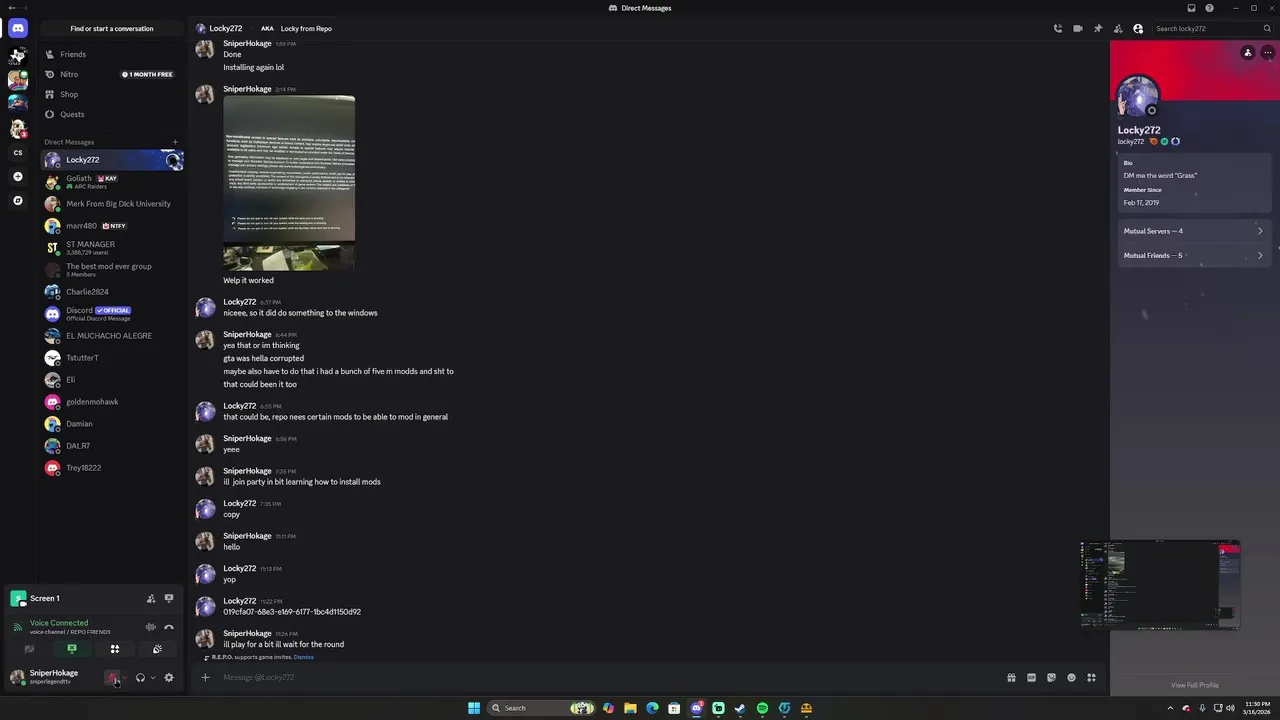Open DM with Charlie2824
The height and width of the screenshot is (720, 1280).
tap(112, 292)
